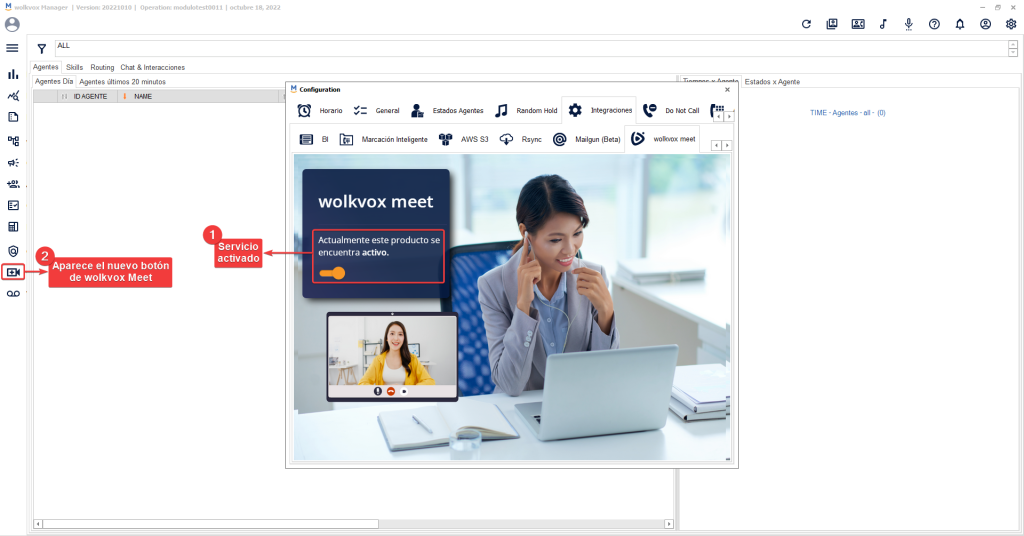
Task: Click filter field down arrow
Action: click(x=1013, y=52)
